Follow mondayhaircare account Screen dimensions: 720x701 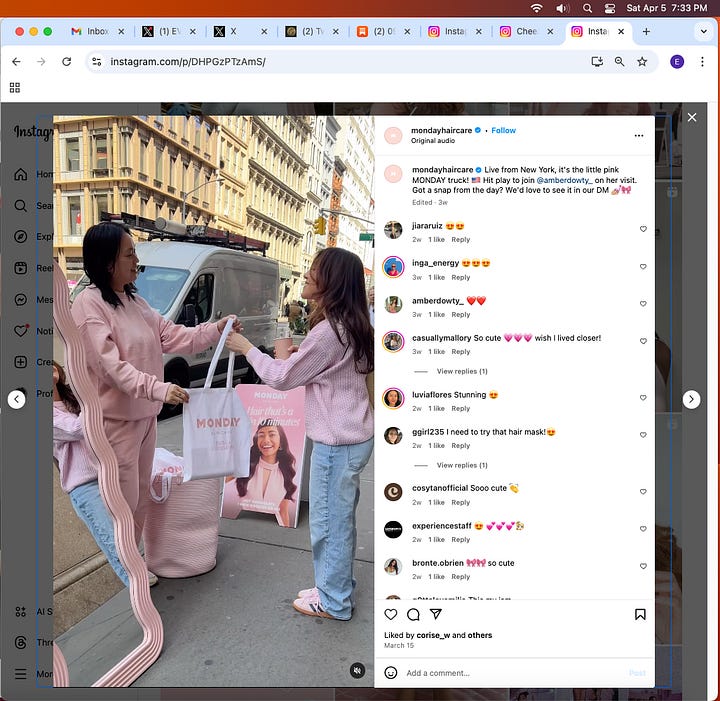(x=503, y=130)
